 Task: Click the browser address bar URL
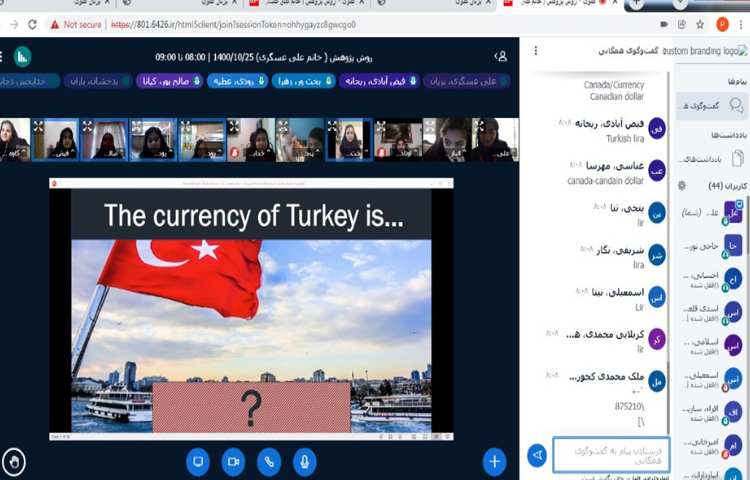233,24
